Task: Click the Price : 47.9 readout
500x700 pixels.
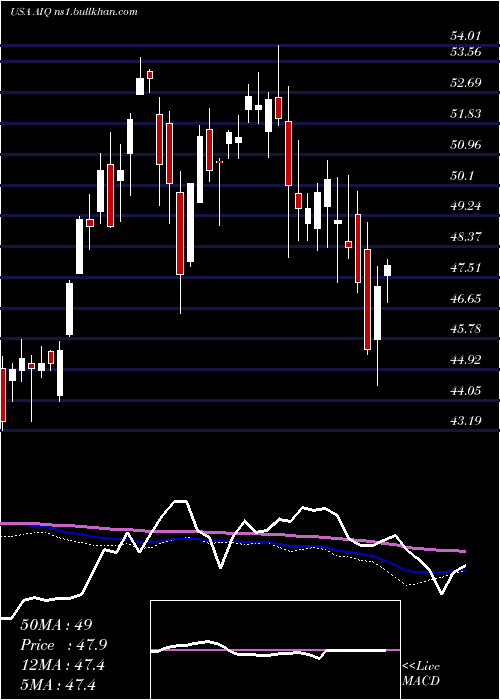Action: [64, 645]
